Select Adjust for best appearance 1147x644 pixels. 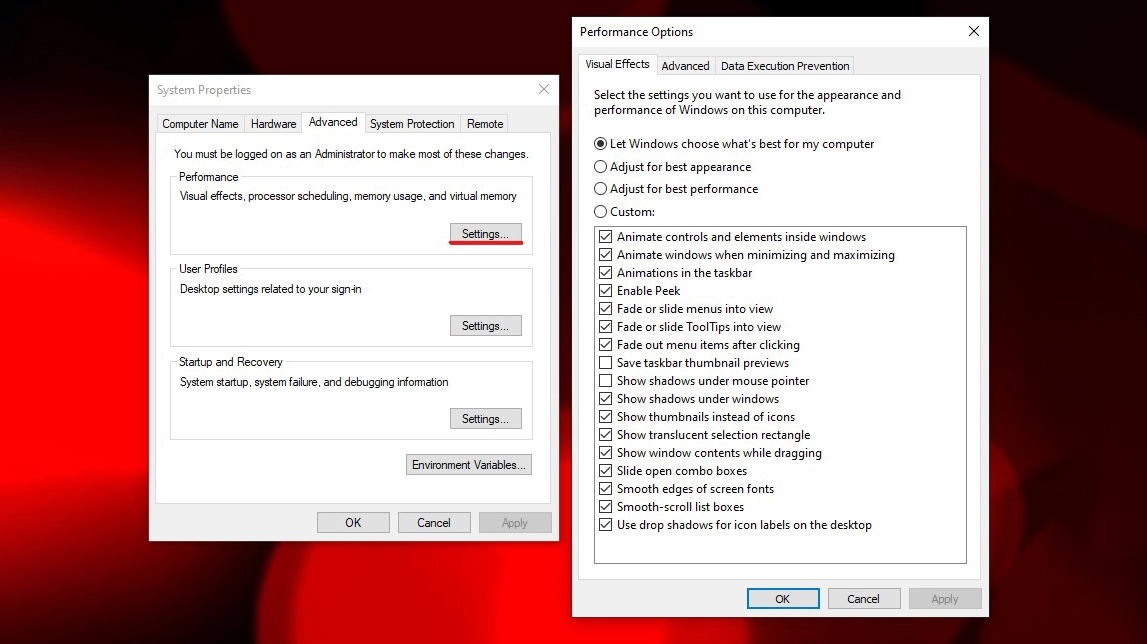pyautogui.click(x=601, y=167)
